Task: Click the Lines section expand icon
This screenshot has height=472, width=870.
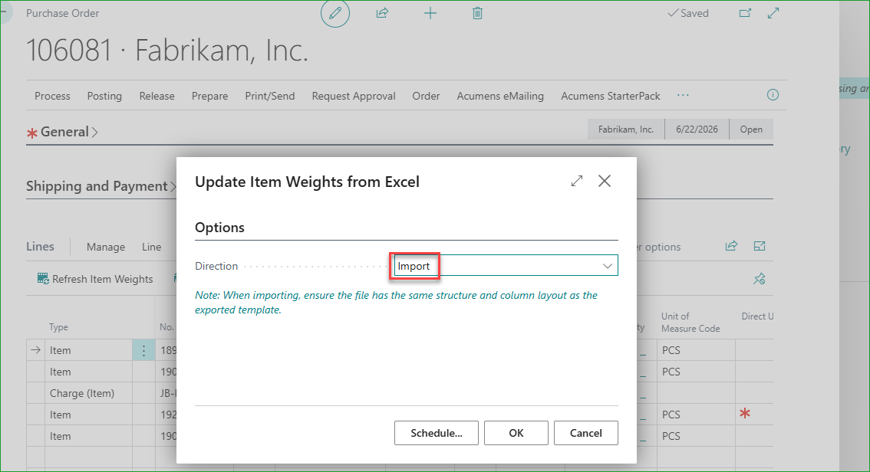Action: point(759,246)
